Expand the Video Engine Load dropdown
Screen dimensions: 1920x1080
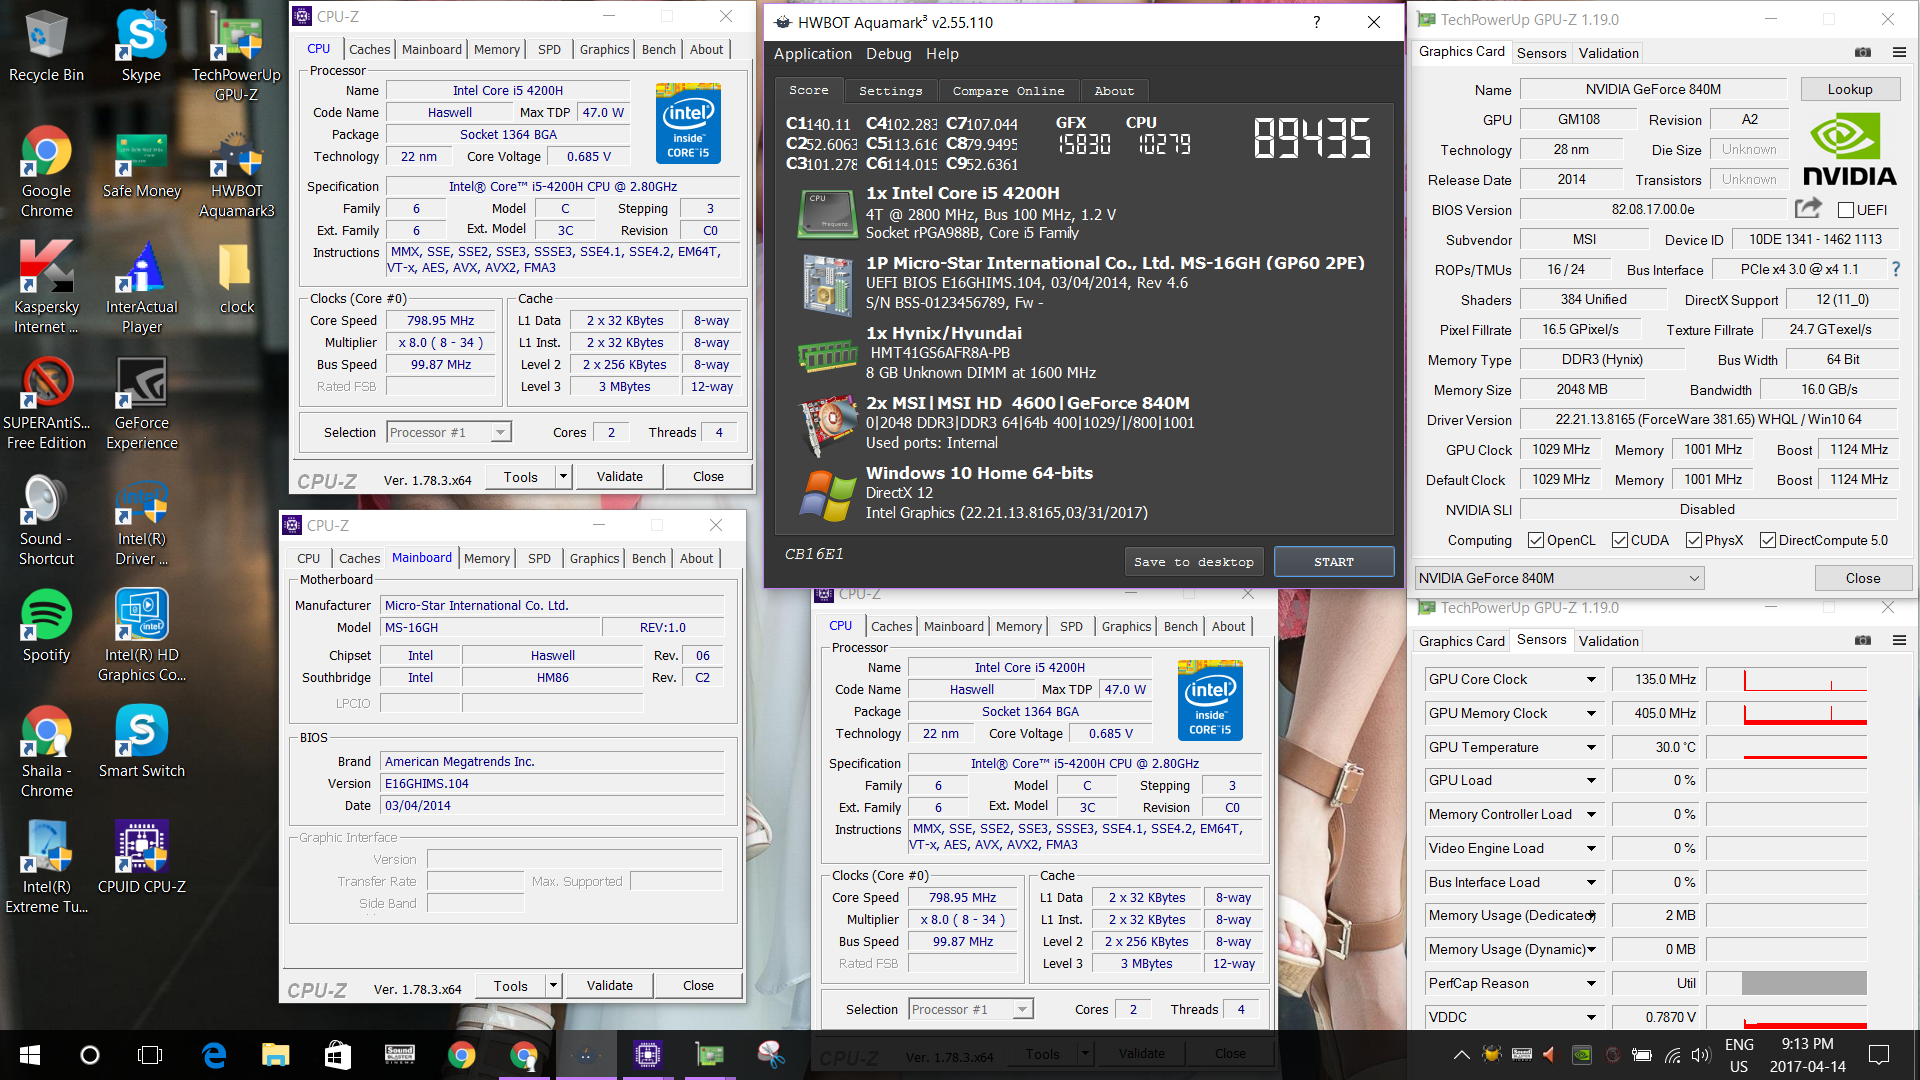[x=1591, y=848]
